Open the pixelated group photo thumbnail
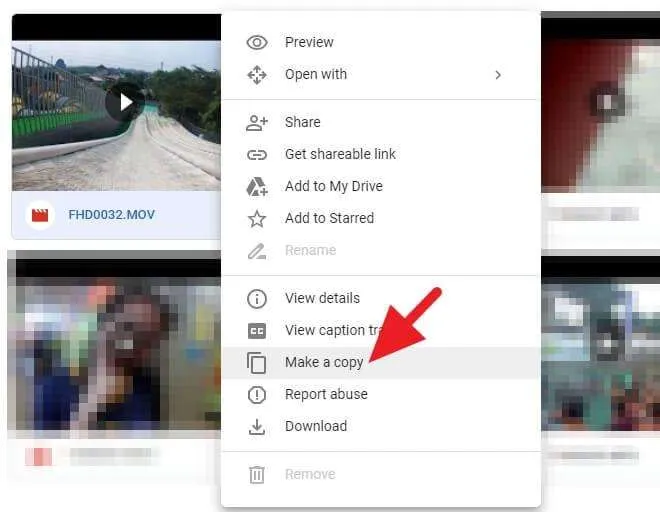This screenshot has width=660, height=512. point(114,344)
